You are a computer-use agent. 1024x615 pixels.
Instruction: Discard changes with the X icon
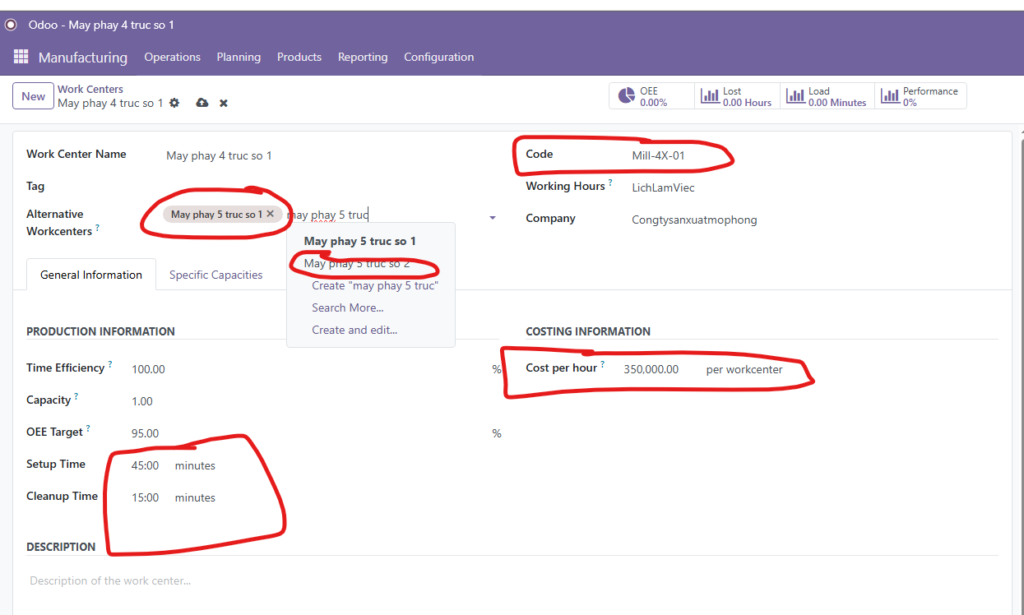[224, 103]
